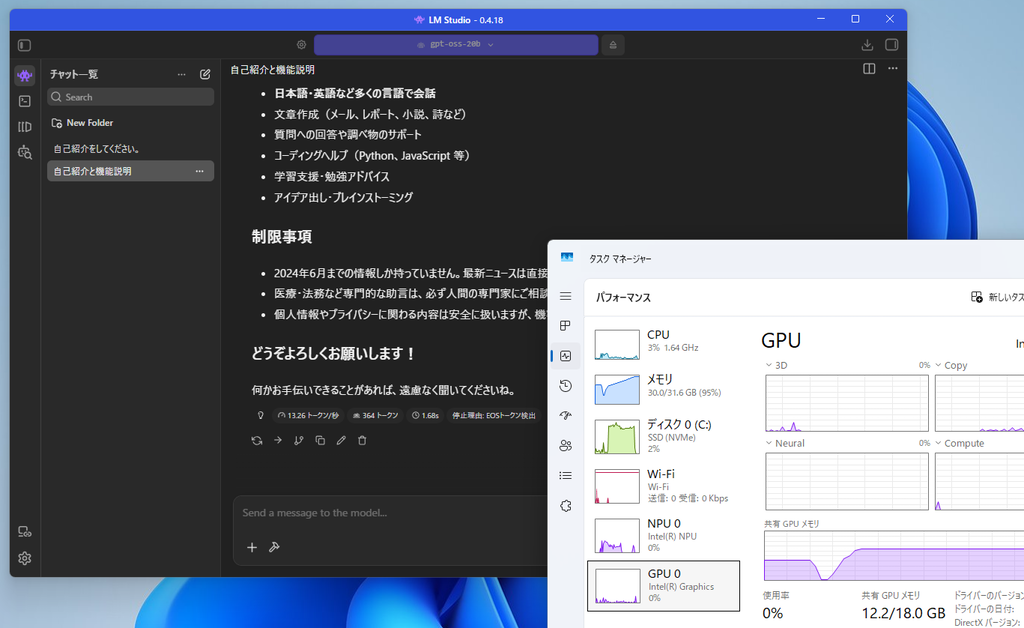Click new task button in Task Manager

click(x=996, y=297)
